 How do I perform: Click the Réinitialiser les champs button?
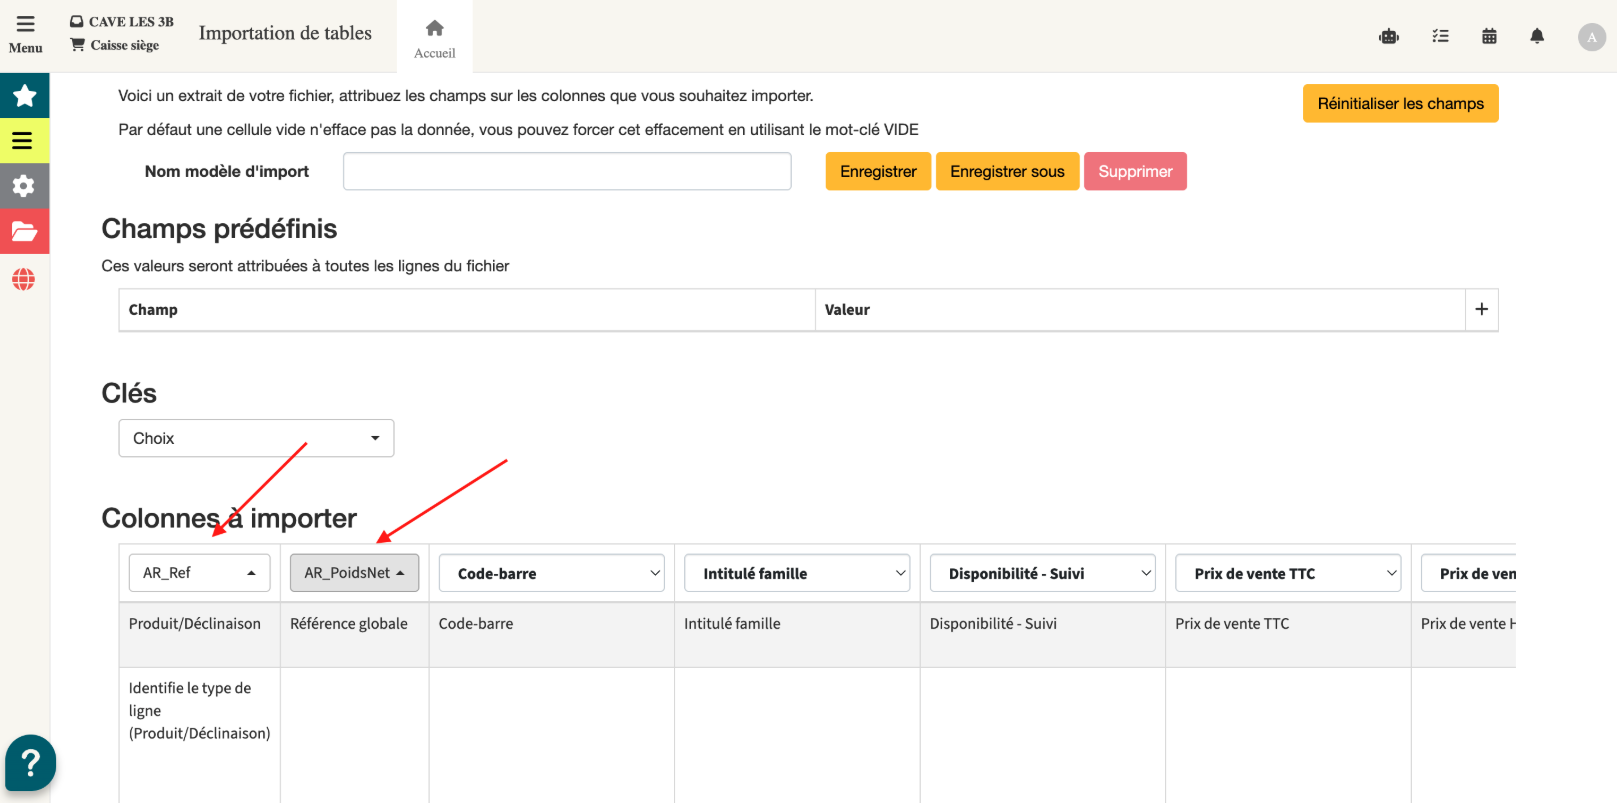pos(1400,103)
